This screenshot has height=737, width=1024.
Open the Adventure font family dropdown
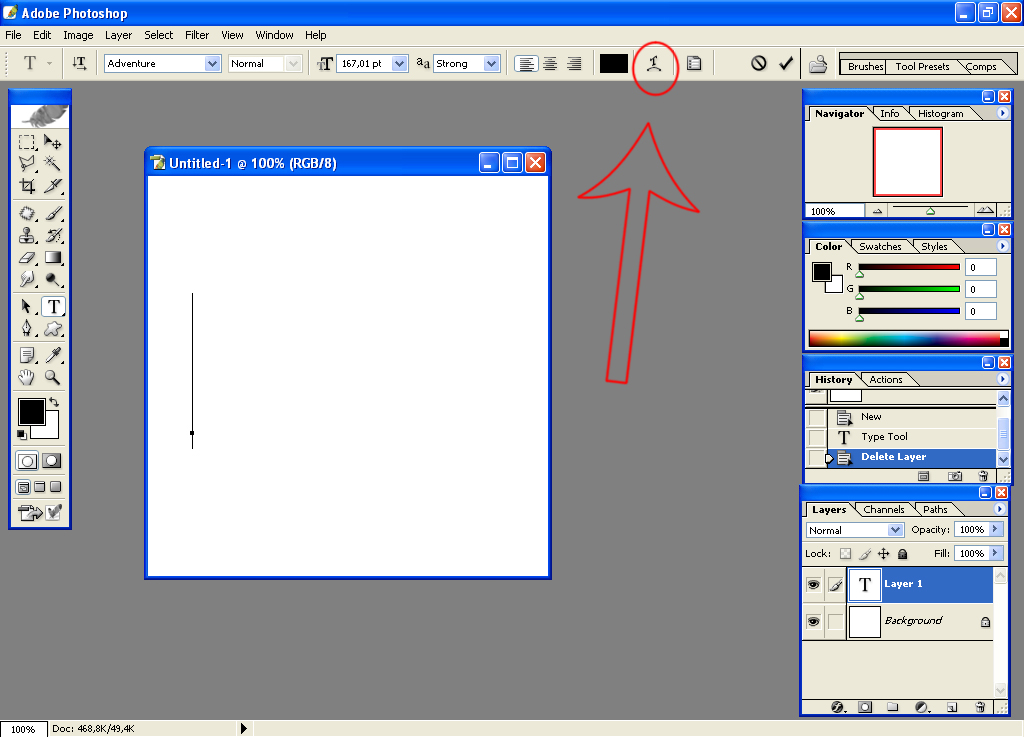(x=212, y=63)
